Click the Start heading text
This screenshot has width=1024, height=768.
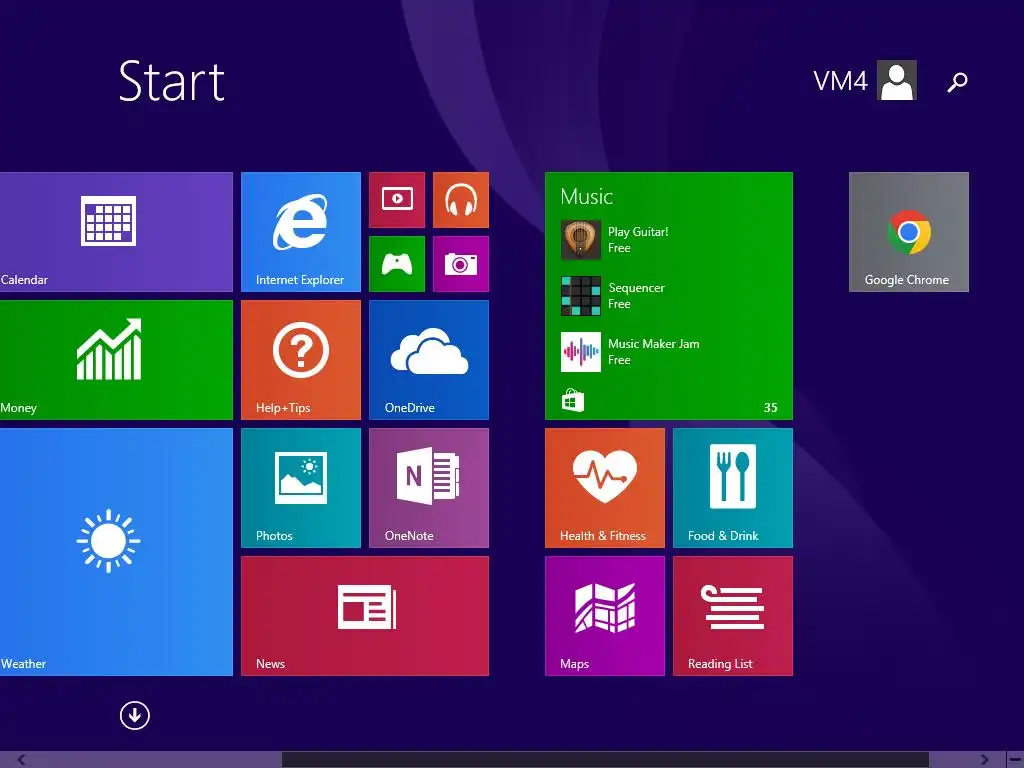point(172,82)
